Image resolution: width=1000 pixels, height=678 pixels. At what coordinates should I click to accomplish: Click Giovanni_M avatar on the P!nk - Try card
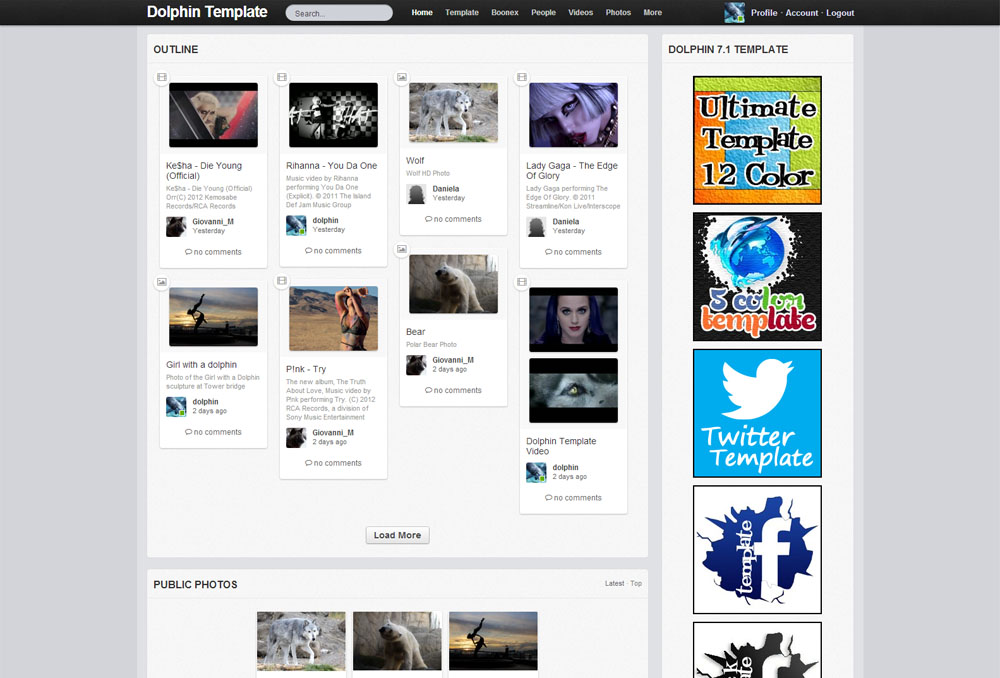pyautogui.click(x=296, y=438)
